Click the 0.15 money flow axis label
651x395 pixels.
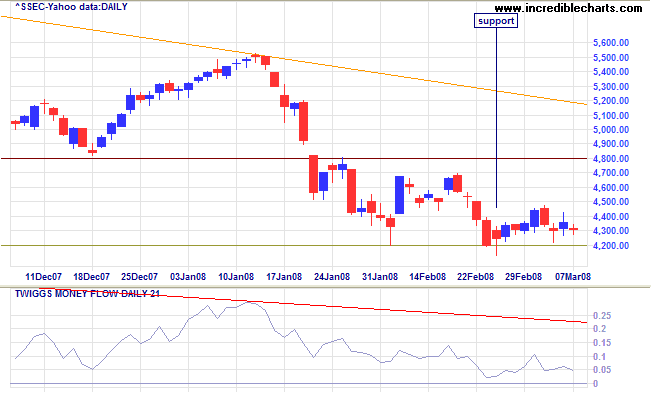[602, 343]
